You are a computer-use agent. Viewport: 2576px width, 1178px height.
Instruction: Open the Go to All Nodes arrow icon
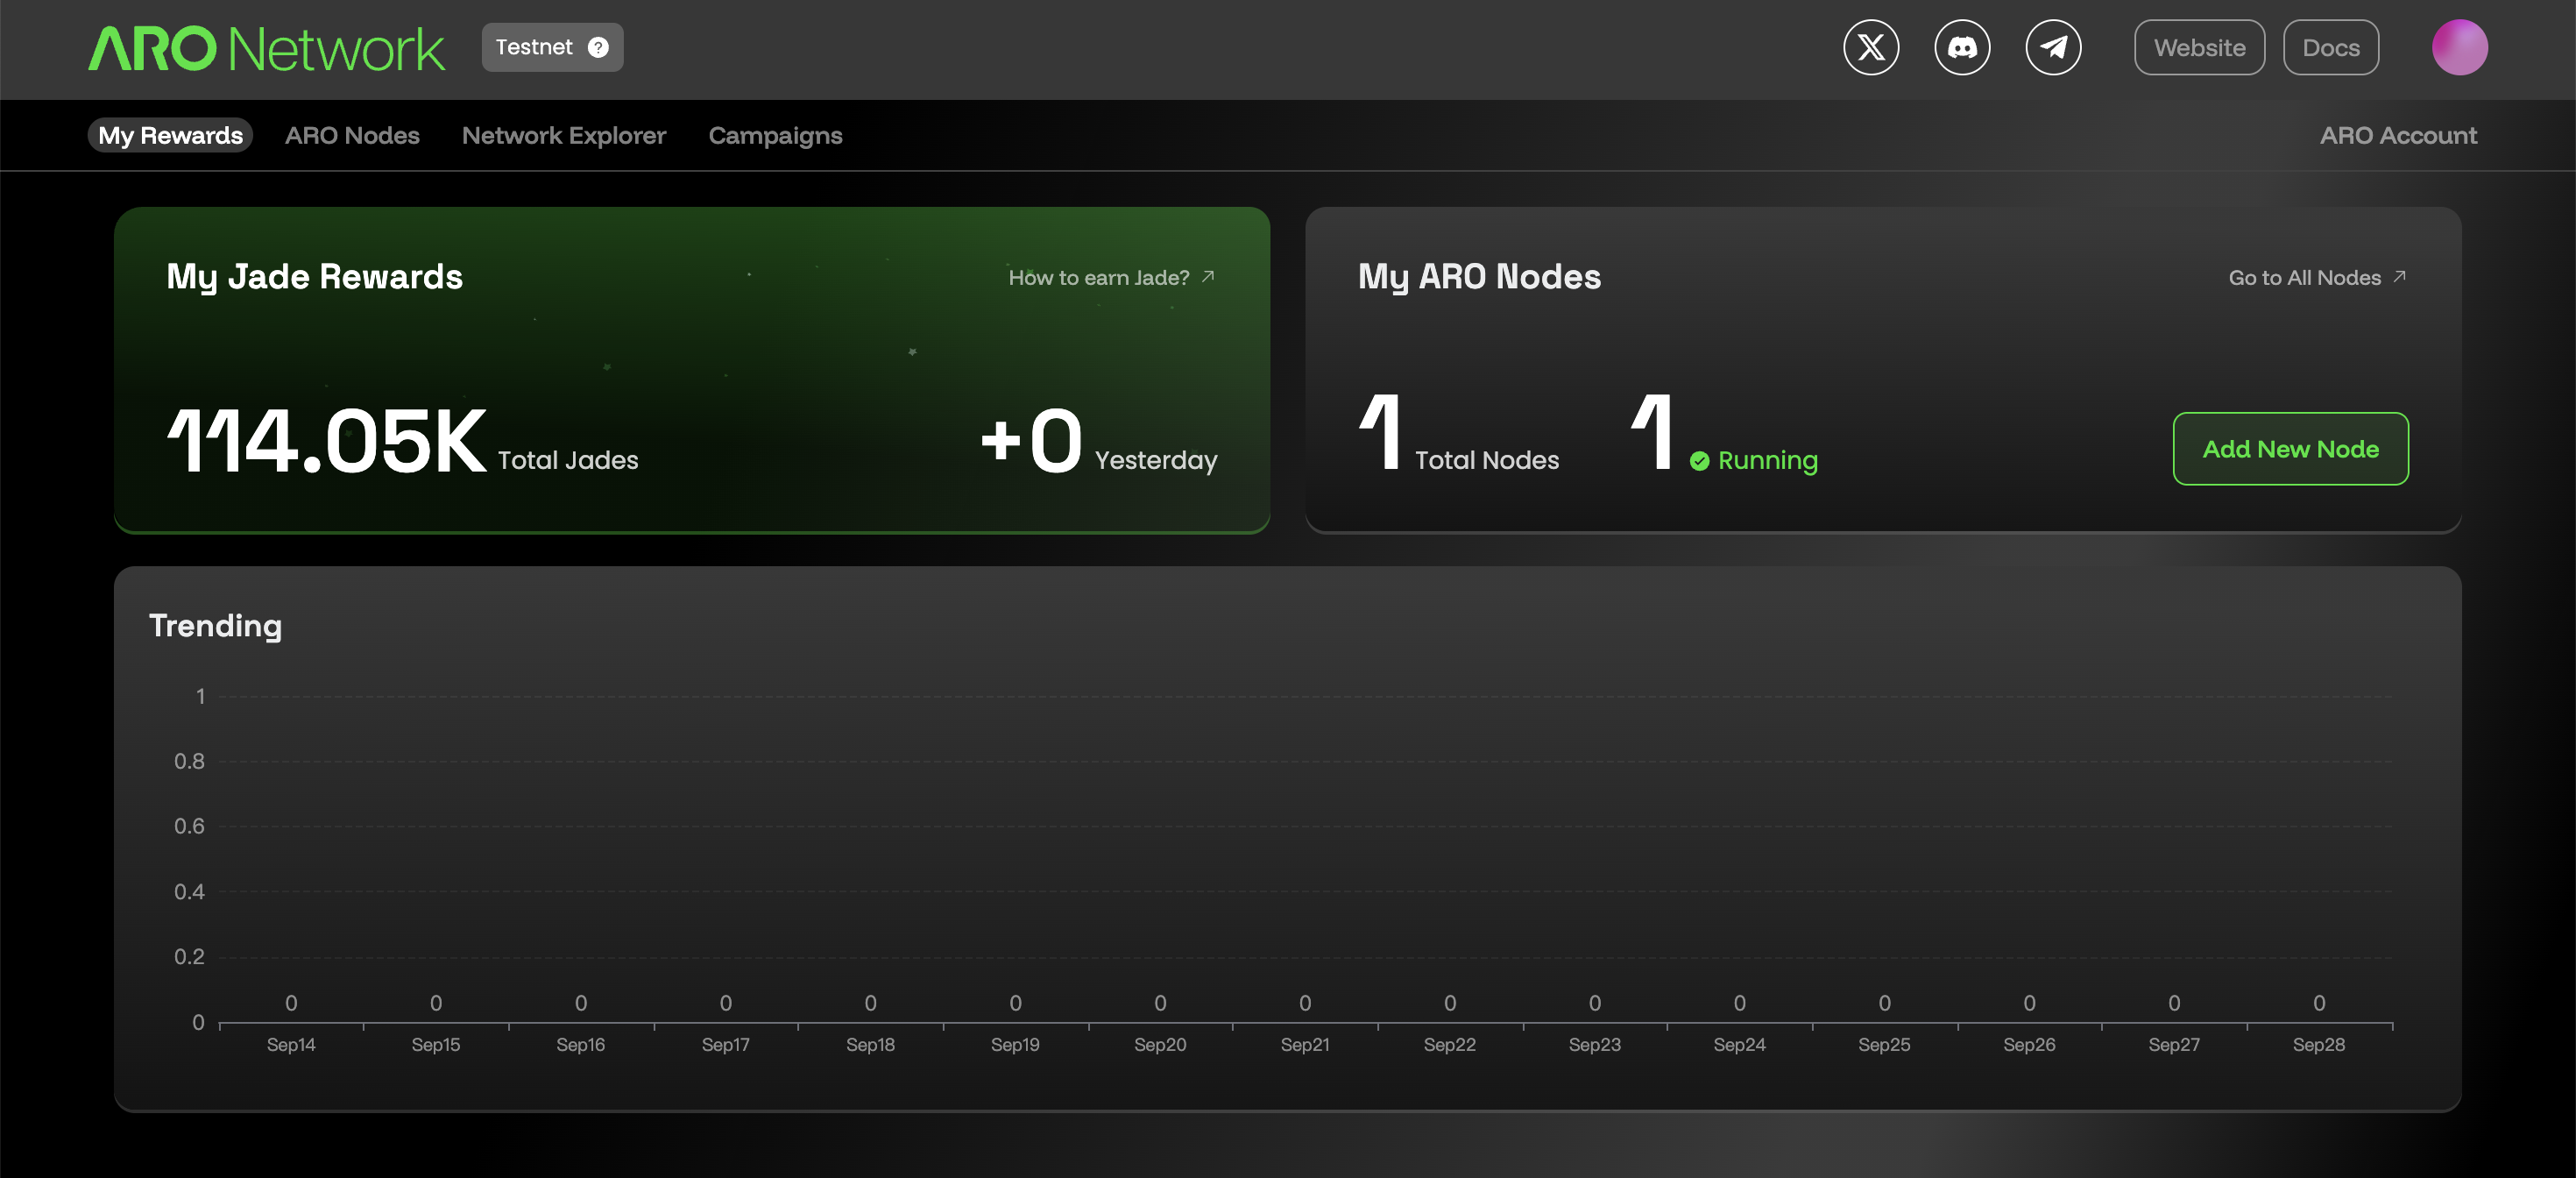pyautogui.click(x=2399, y=277)
